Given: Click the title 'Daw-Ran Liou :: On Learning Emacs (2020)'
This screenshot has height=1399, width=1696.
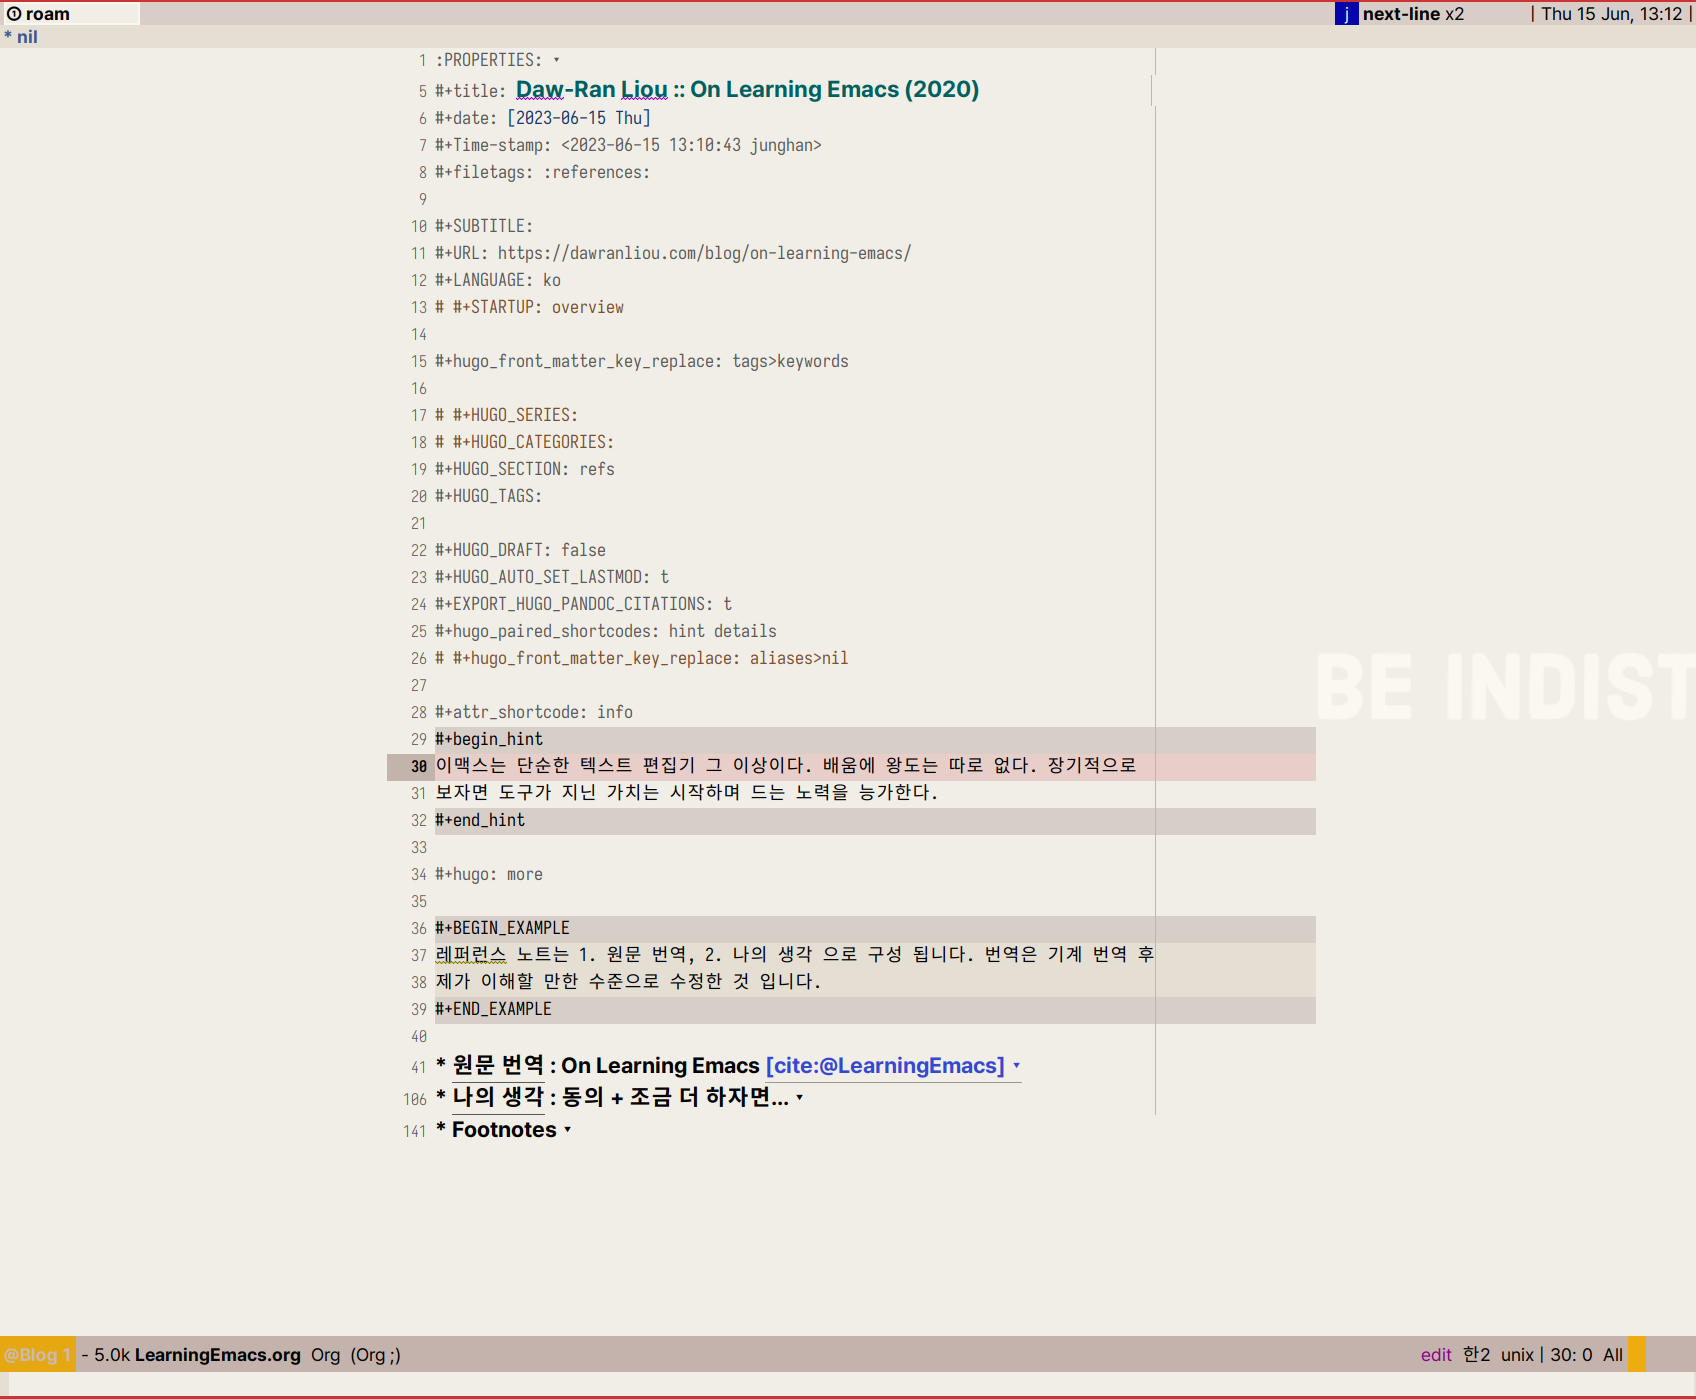Looking at the screenshot, I should [747, 90].
